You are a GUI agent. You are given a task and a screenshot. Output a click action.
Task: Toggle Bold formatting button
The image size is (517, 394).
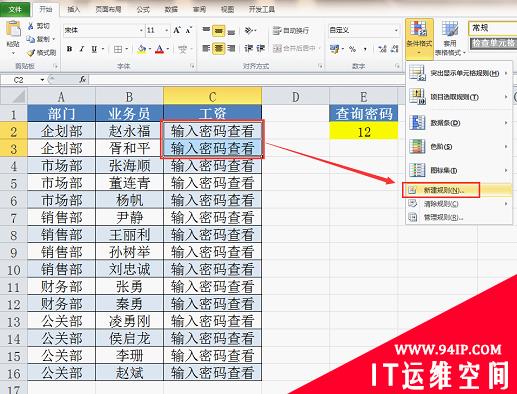[69, 49]
